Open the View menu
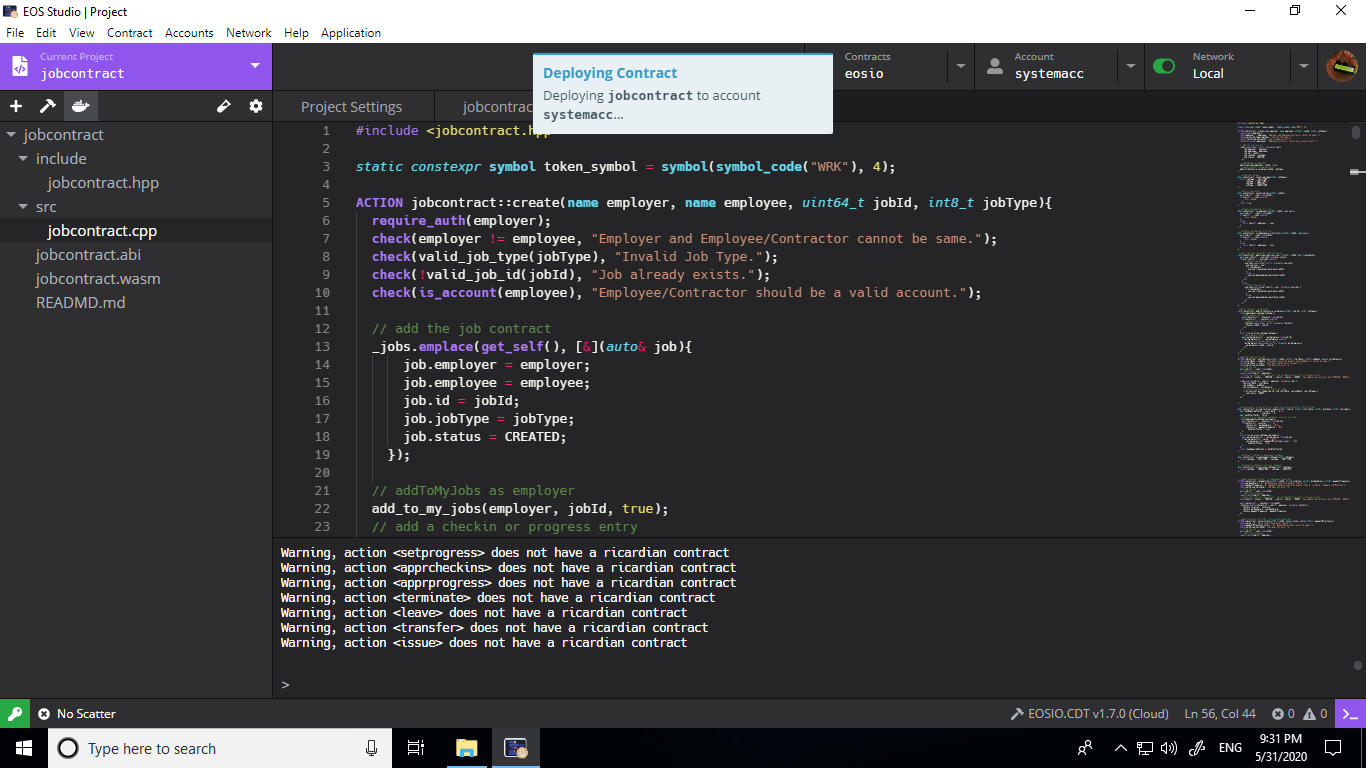Viewport: 1366px width, 768px height. pos(82,33)
